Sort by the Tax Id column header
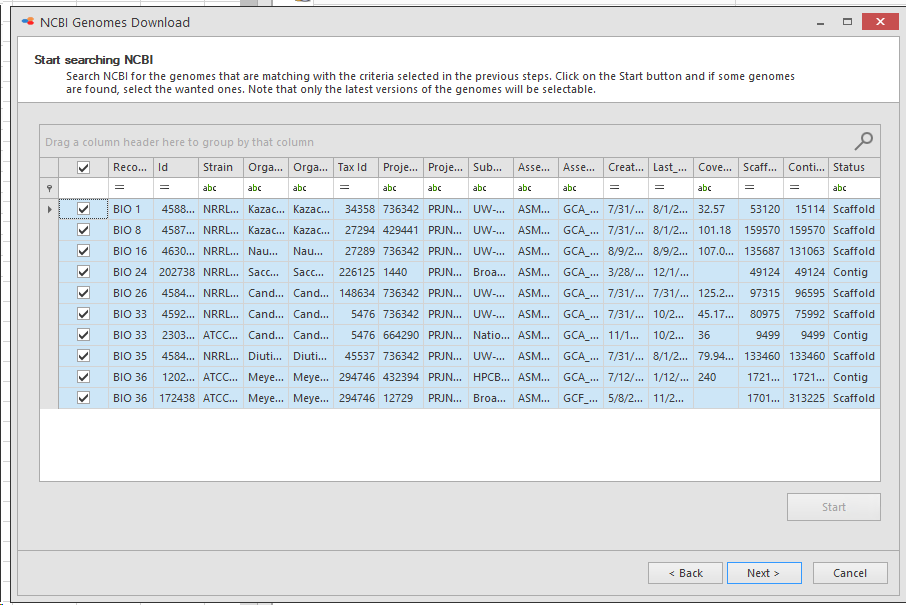Screen dimensions: 906x605 (356, 168)
